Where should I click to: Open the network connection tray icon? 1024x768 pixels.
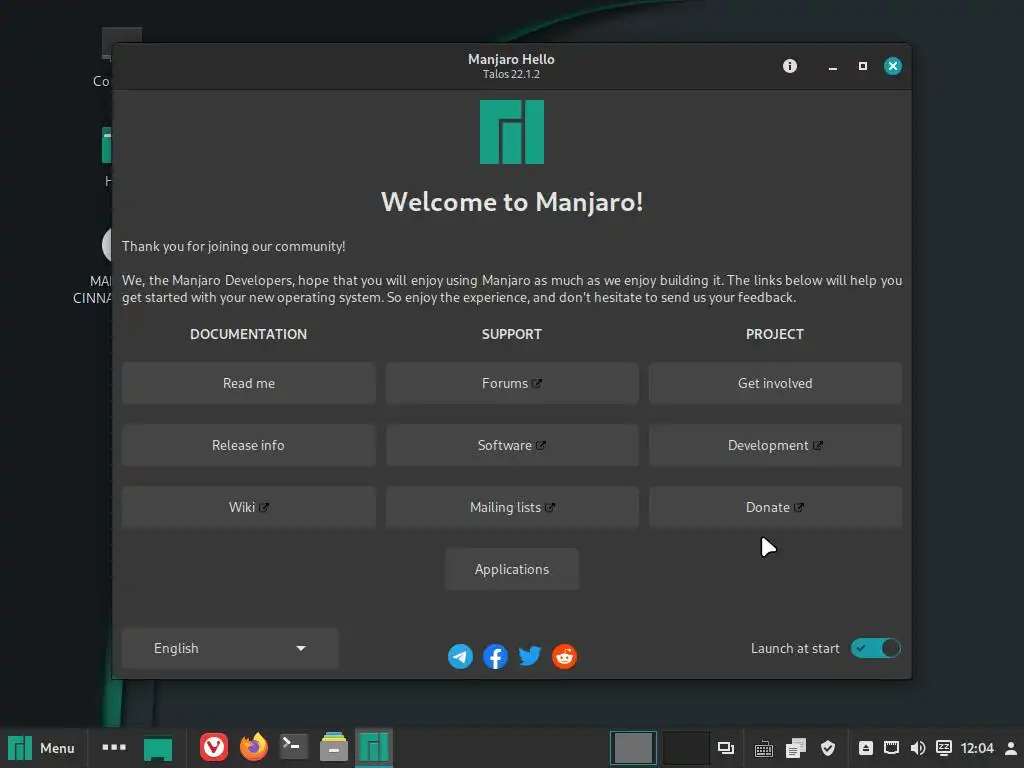point(891,748)
